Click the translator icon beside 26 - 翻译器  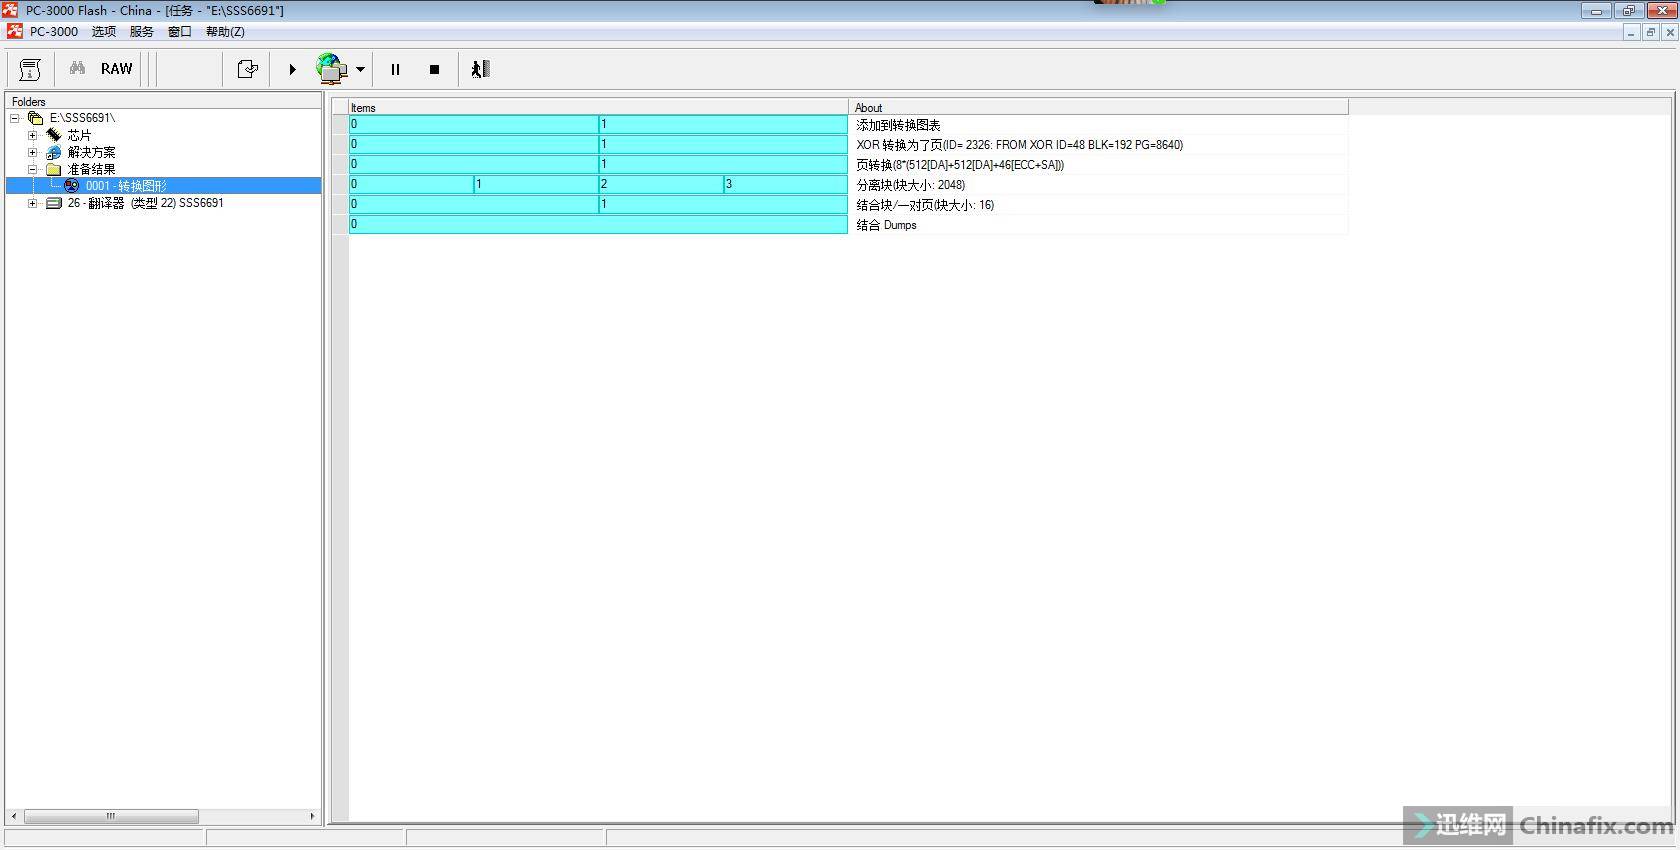(54, 203)
